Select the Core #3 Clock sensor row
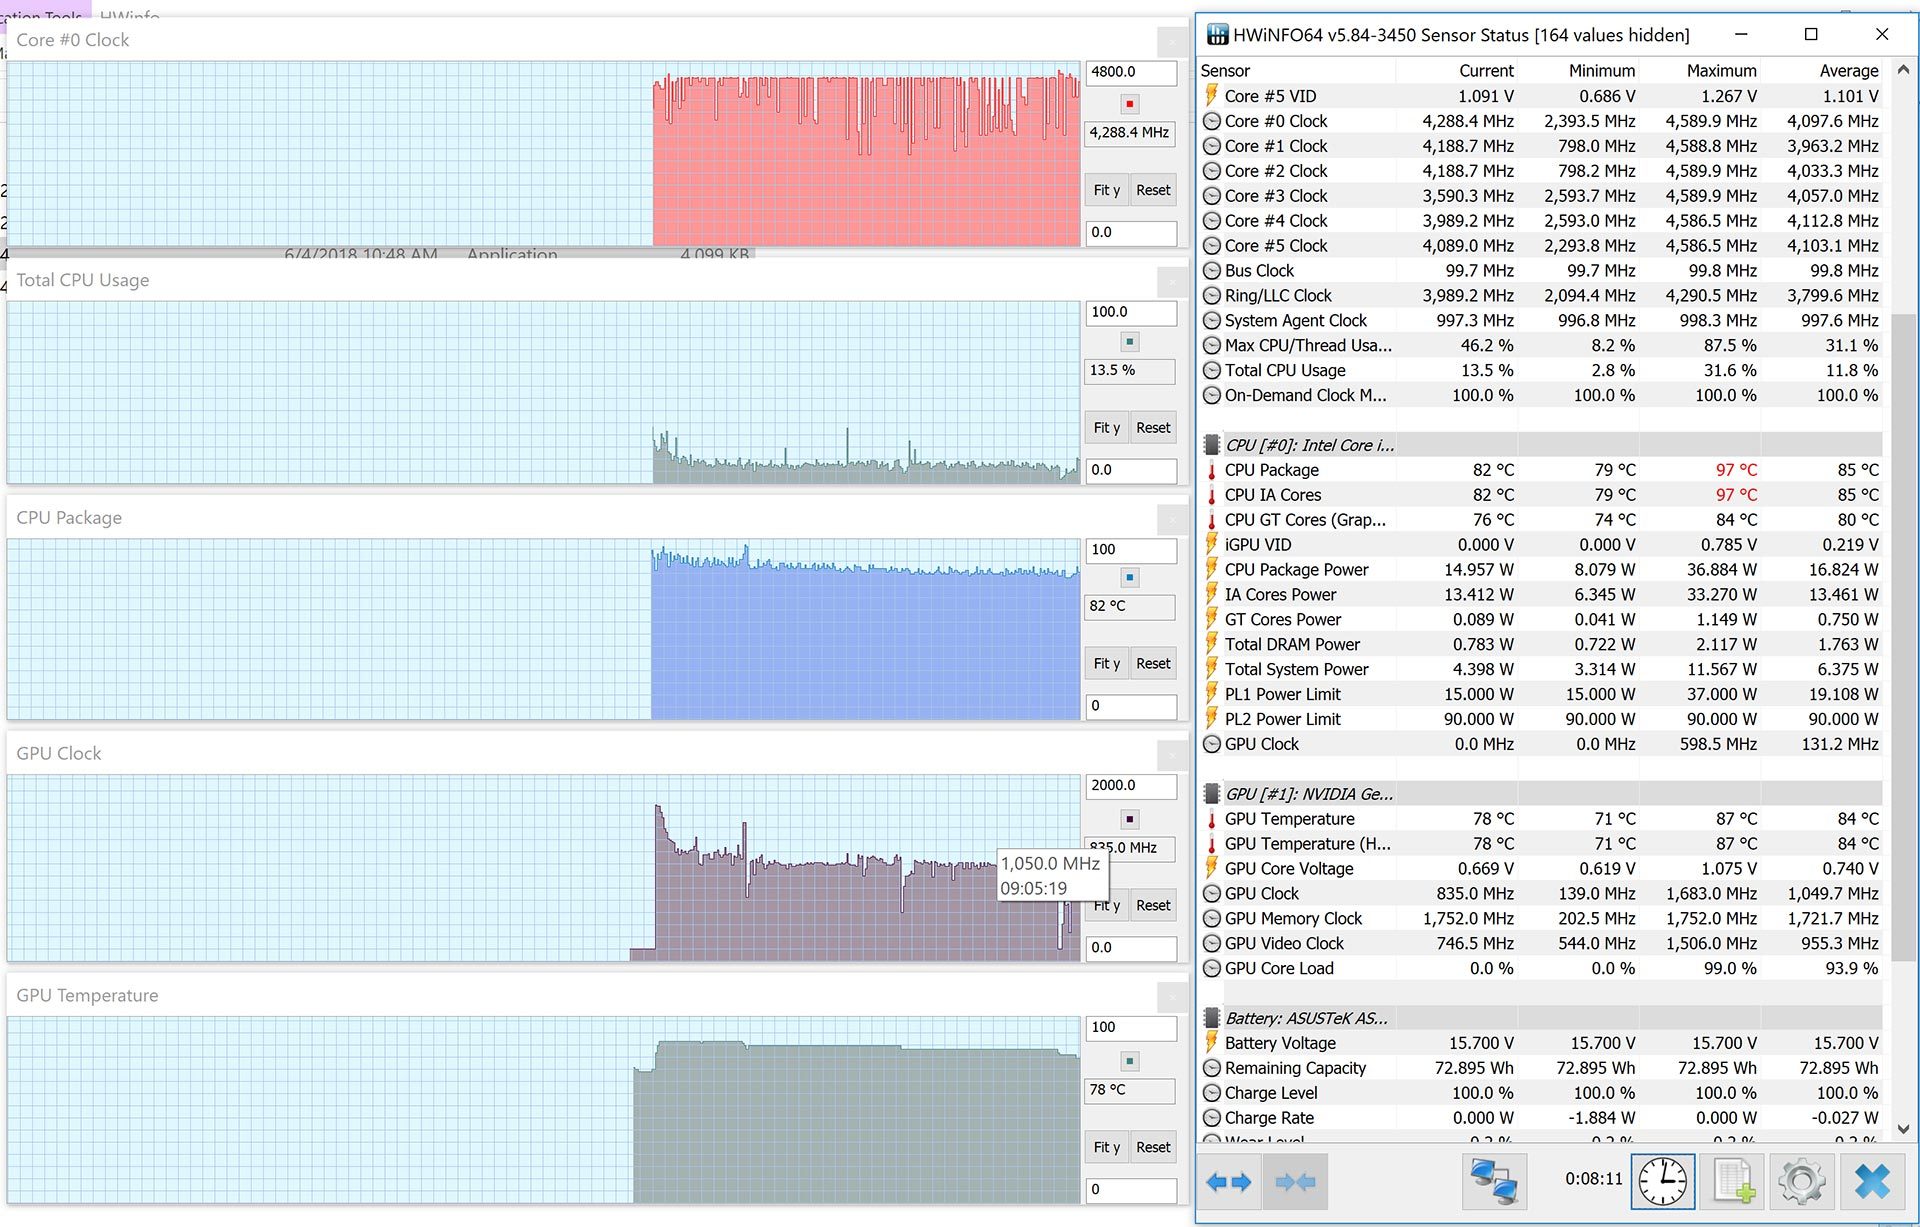This screenshot has width=1920, height=1227. tap(1540, 196)
